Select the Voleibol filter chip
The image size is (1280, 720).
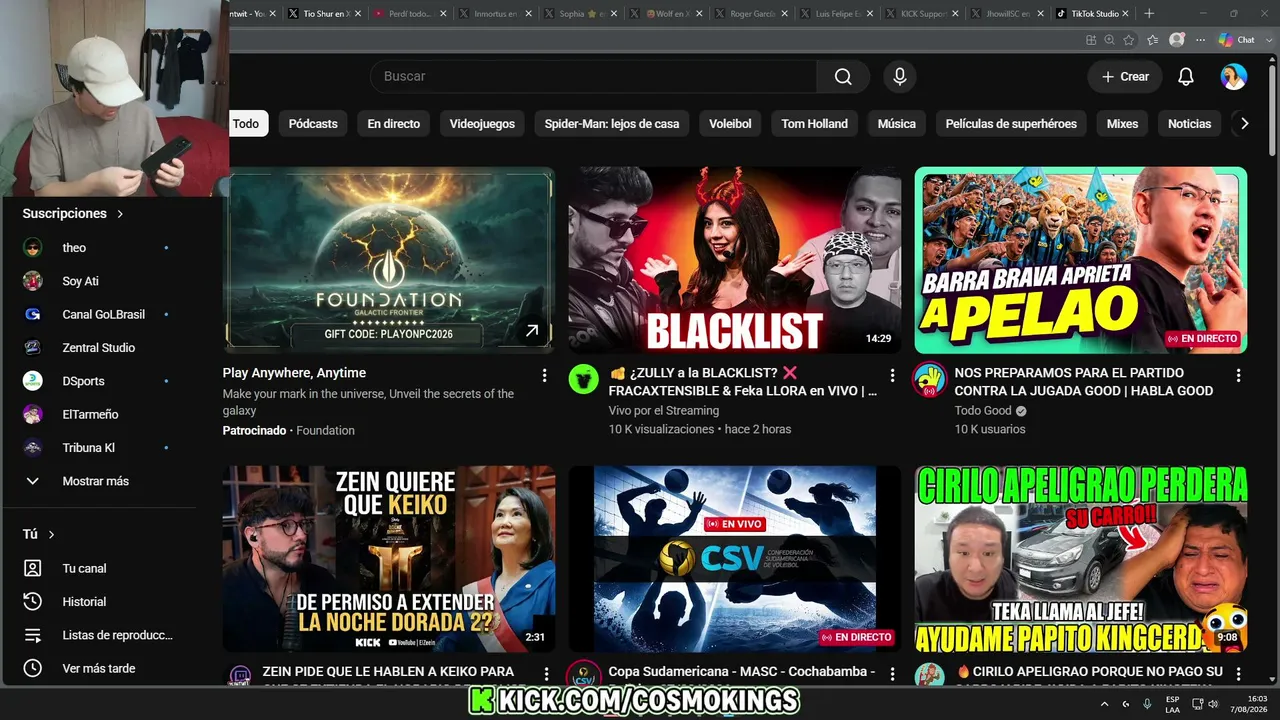(728, 124)
